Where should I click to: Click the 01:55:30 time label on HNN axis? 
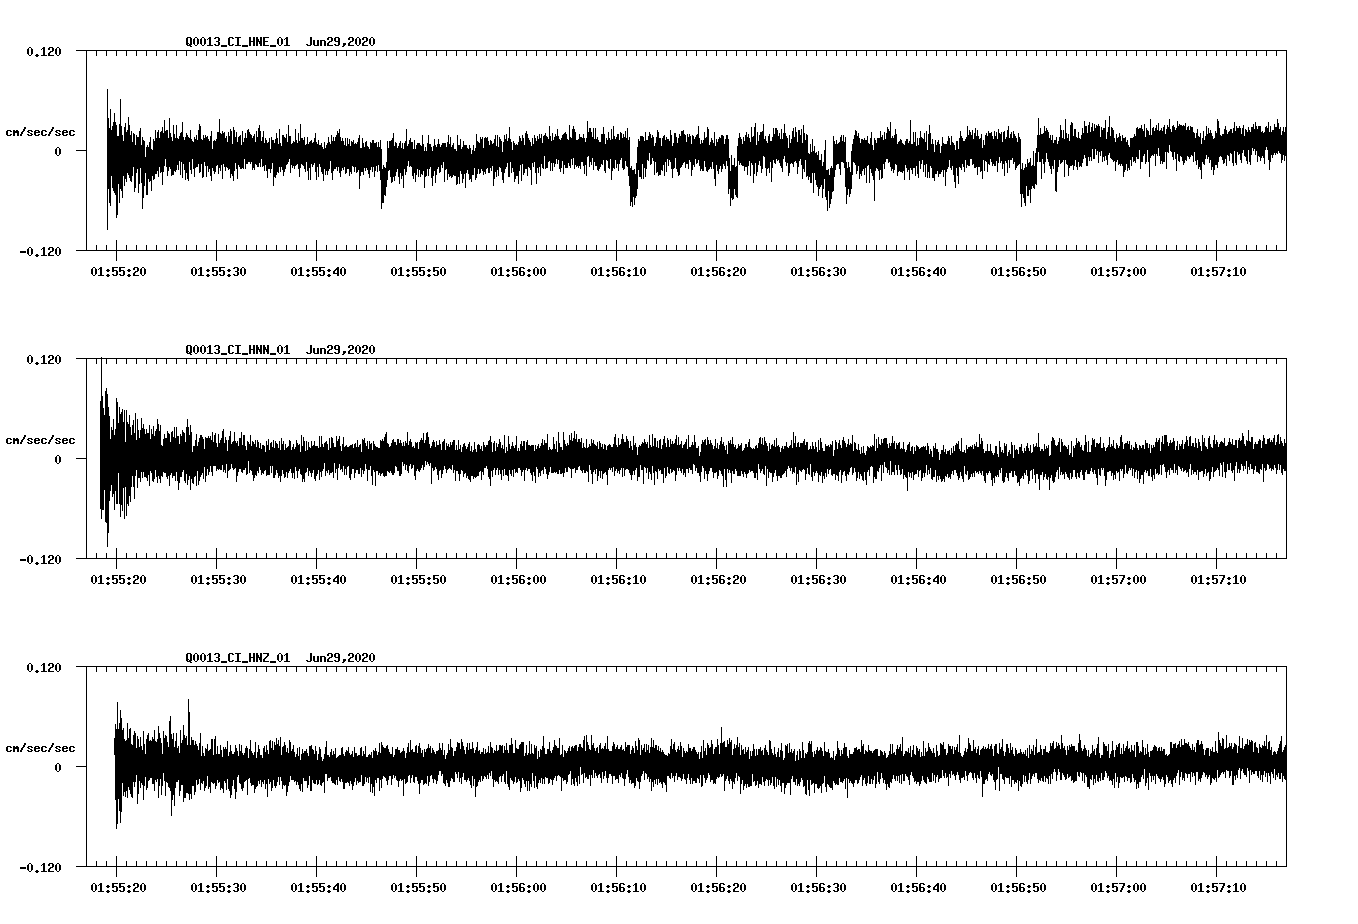click(x=217, y=579)
